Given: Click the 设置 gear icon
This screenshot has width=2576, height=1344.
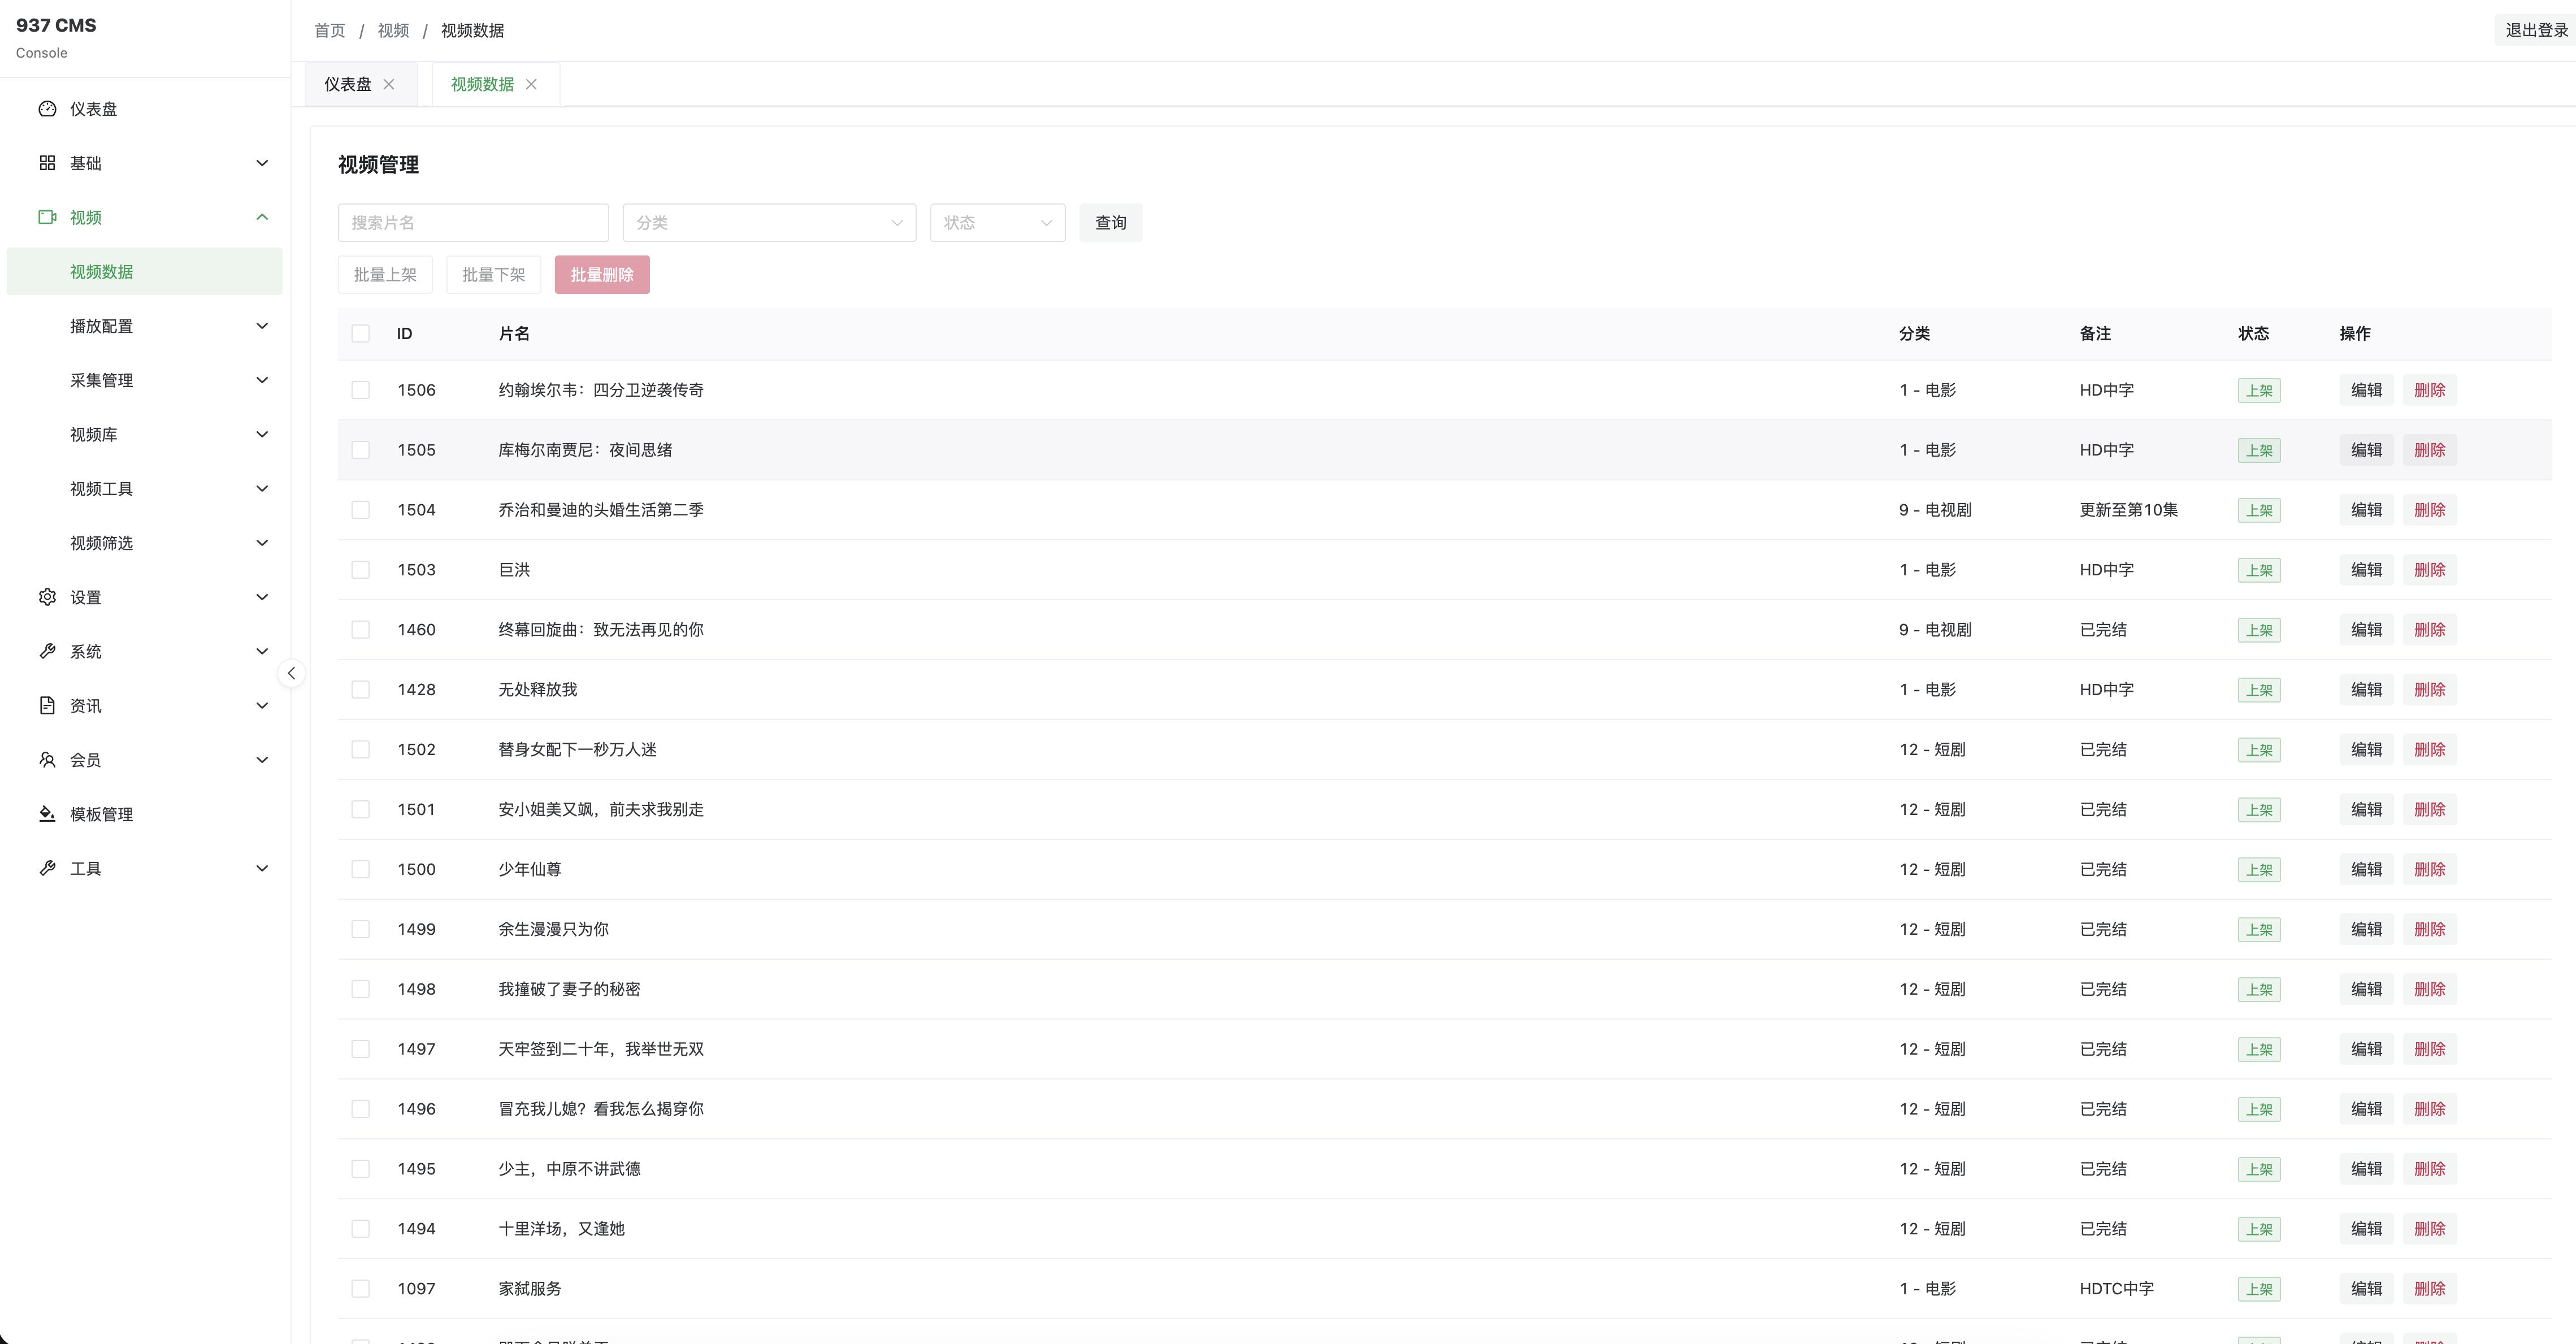Looking at the screenshot, I should (47, 597).
